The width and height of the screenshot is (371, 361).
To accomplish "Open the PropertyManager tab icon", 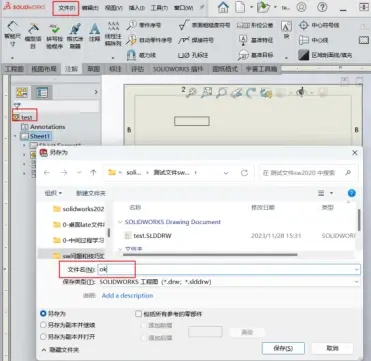I will click(x=42, y=92).
